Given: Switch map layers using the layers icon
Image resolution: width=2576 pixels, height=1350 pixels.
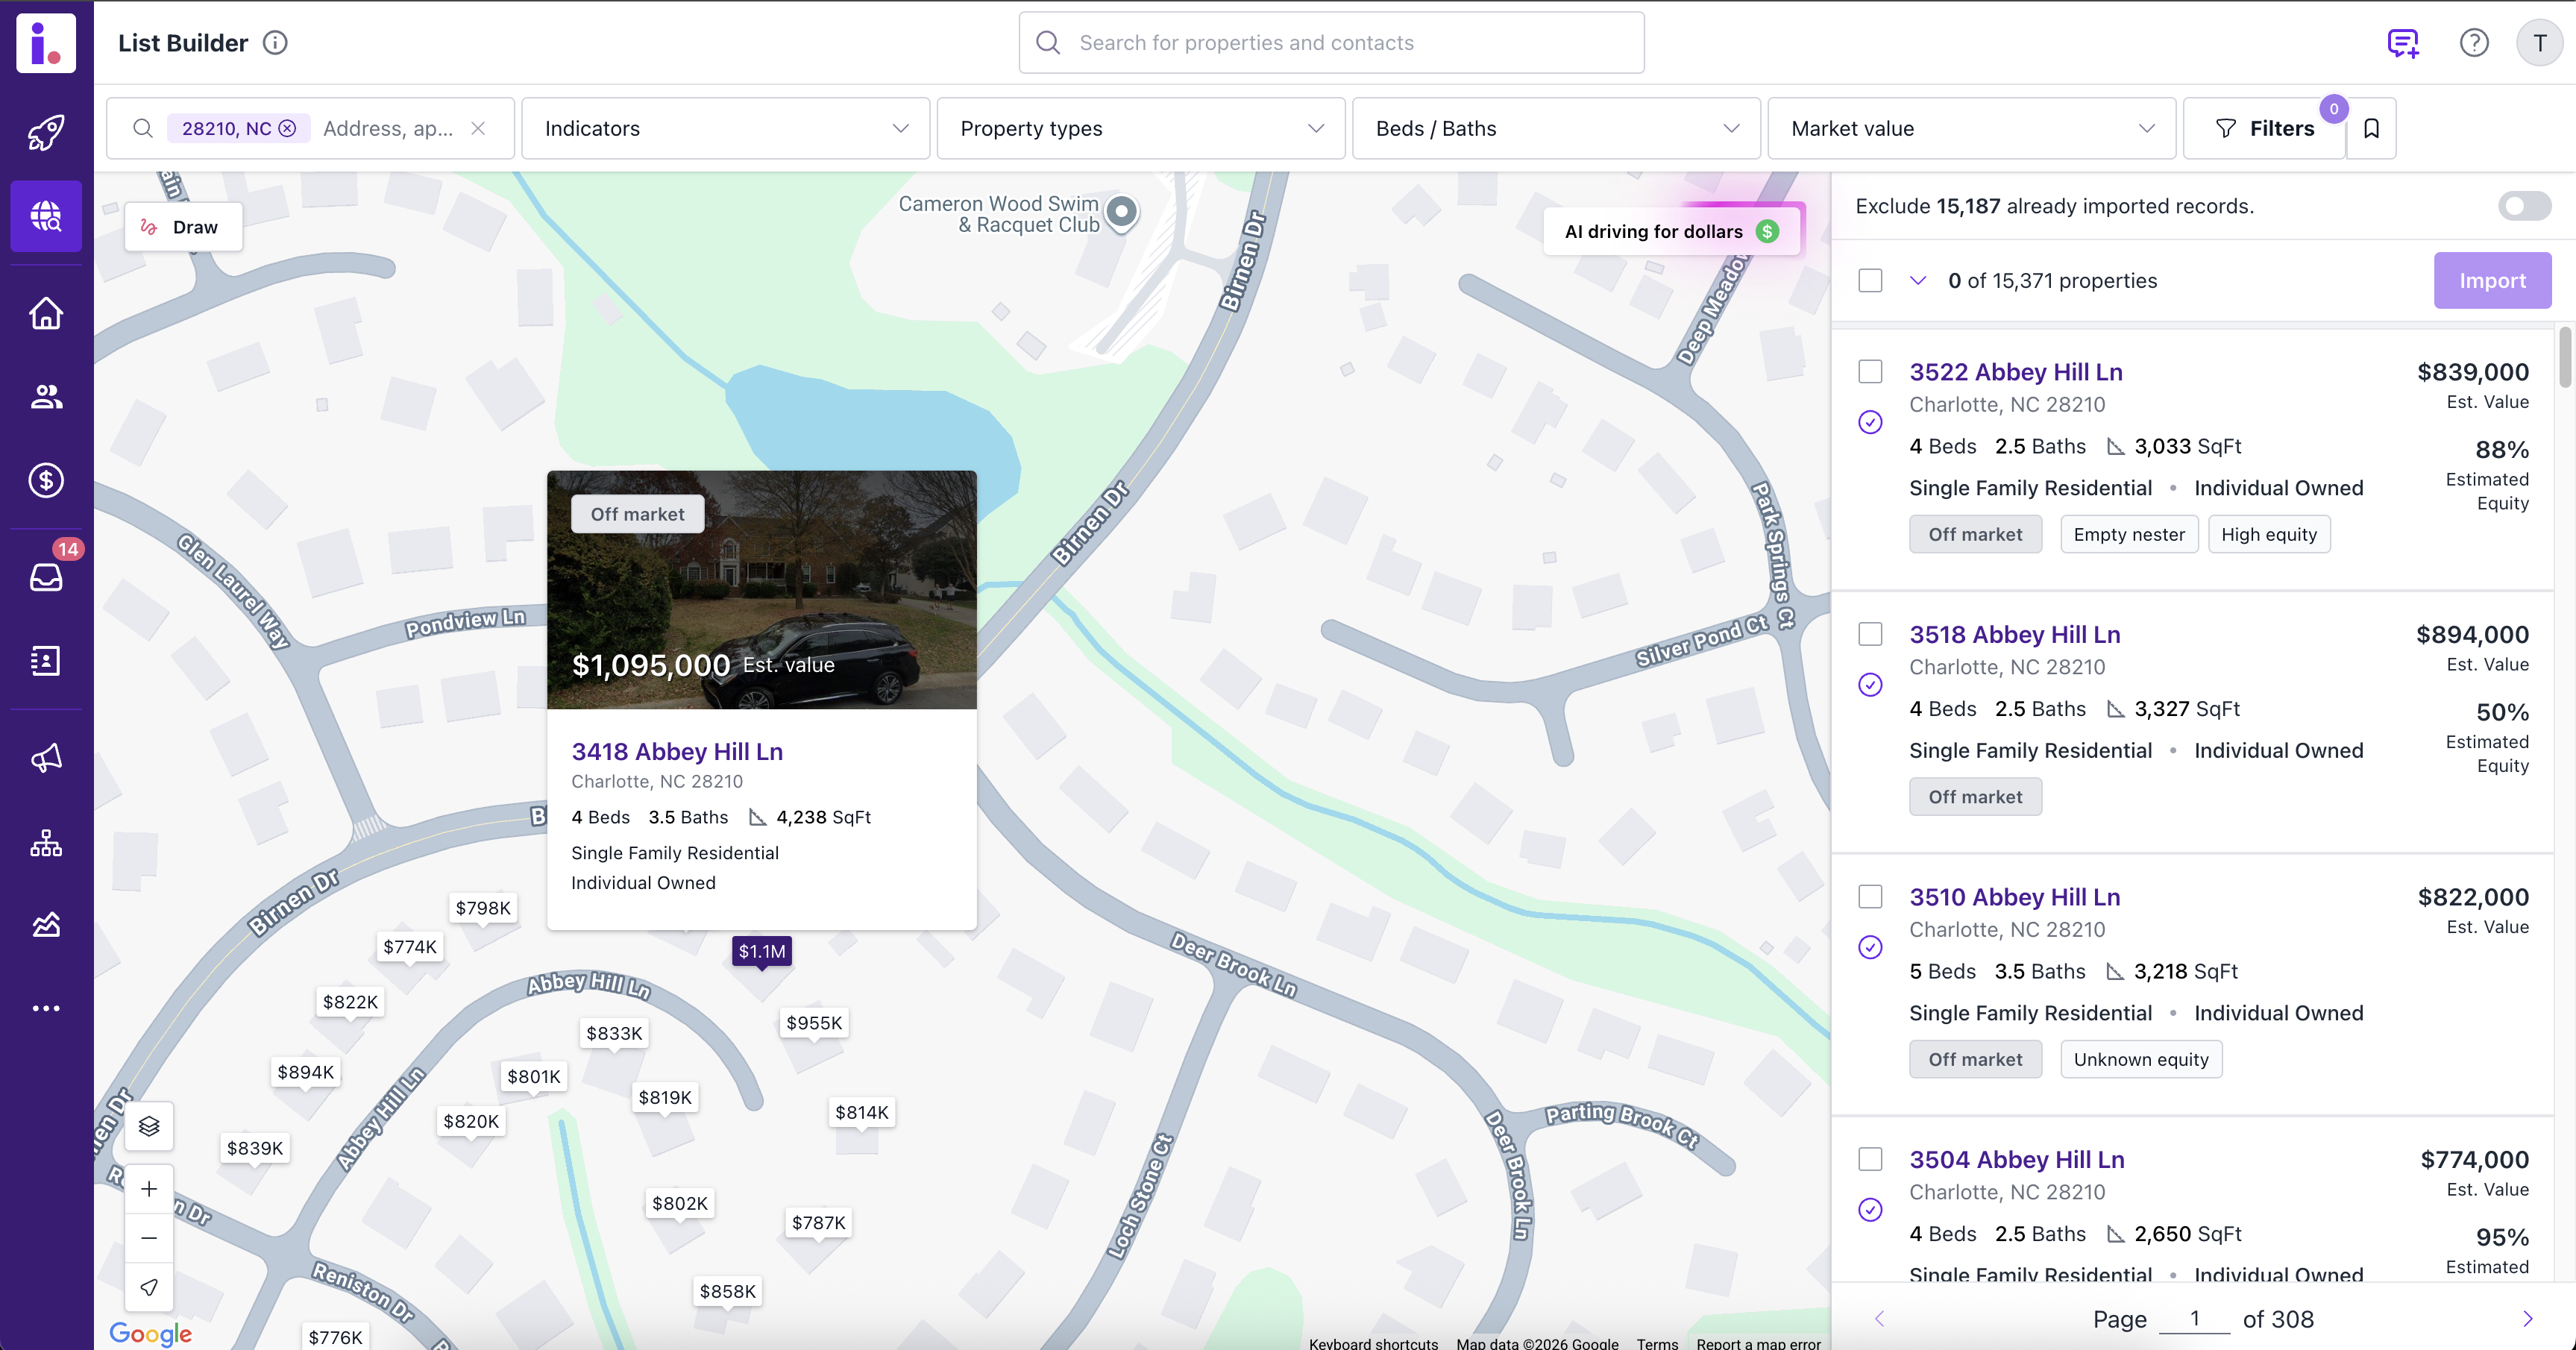Looking at the screenshot, I should (x=149, y=1126).
